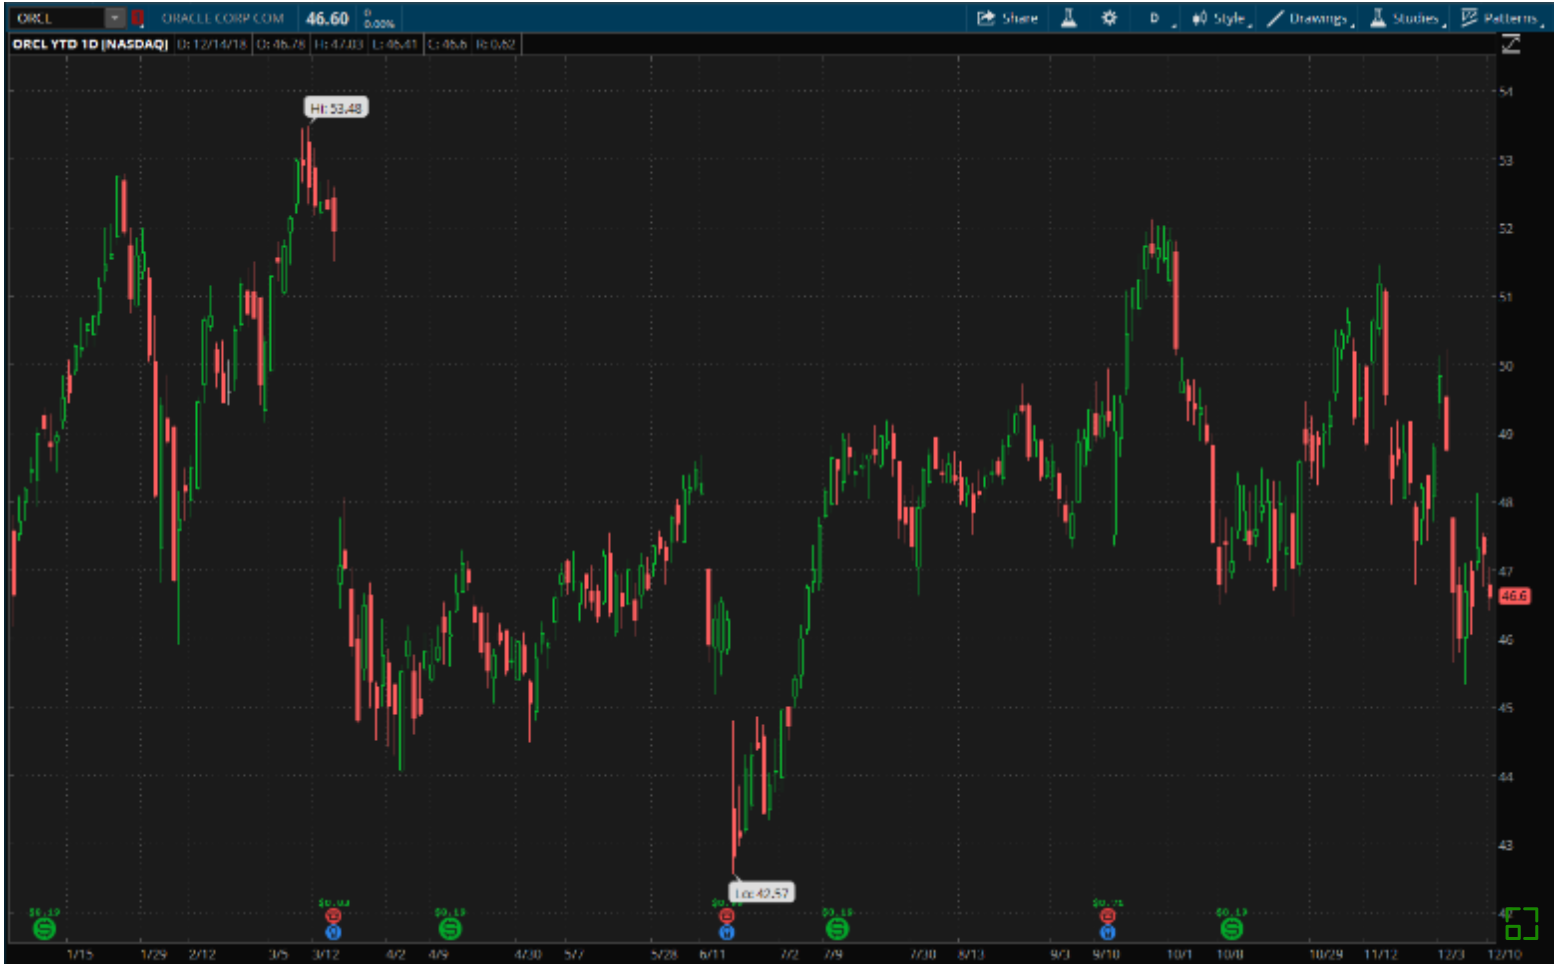Click the D: 12/14/18 date readout

pyautogui.click(x=212, y=44)
